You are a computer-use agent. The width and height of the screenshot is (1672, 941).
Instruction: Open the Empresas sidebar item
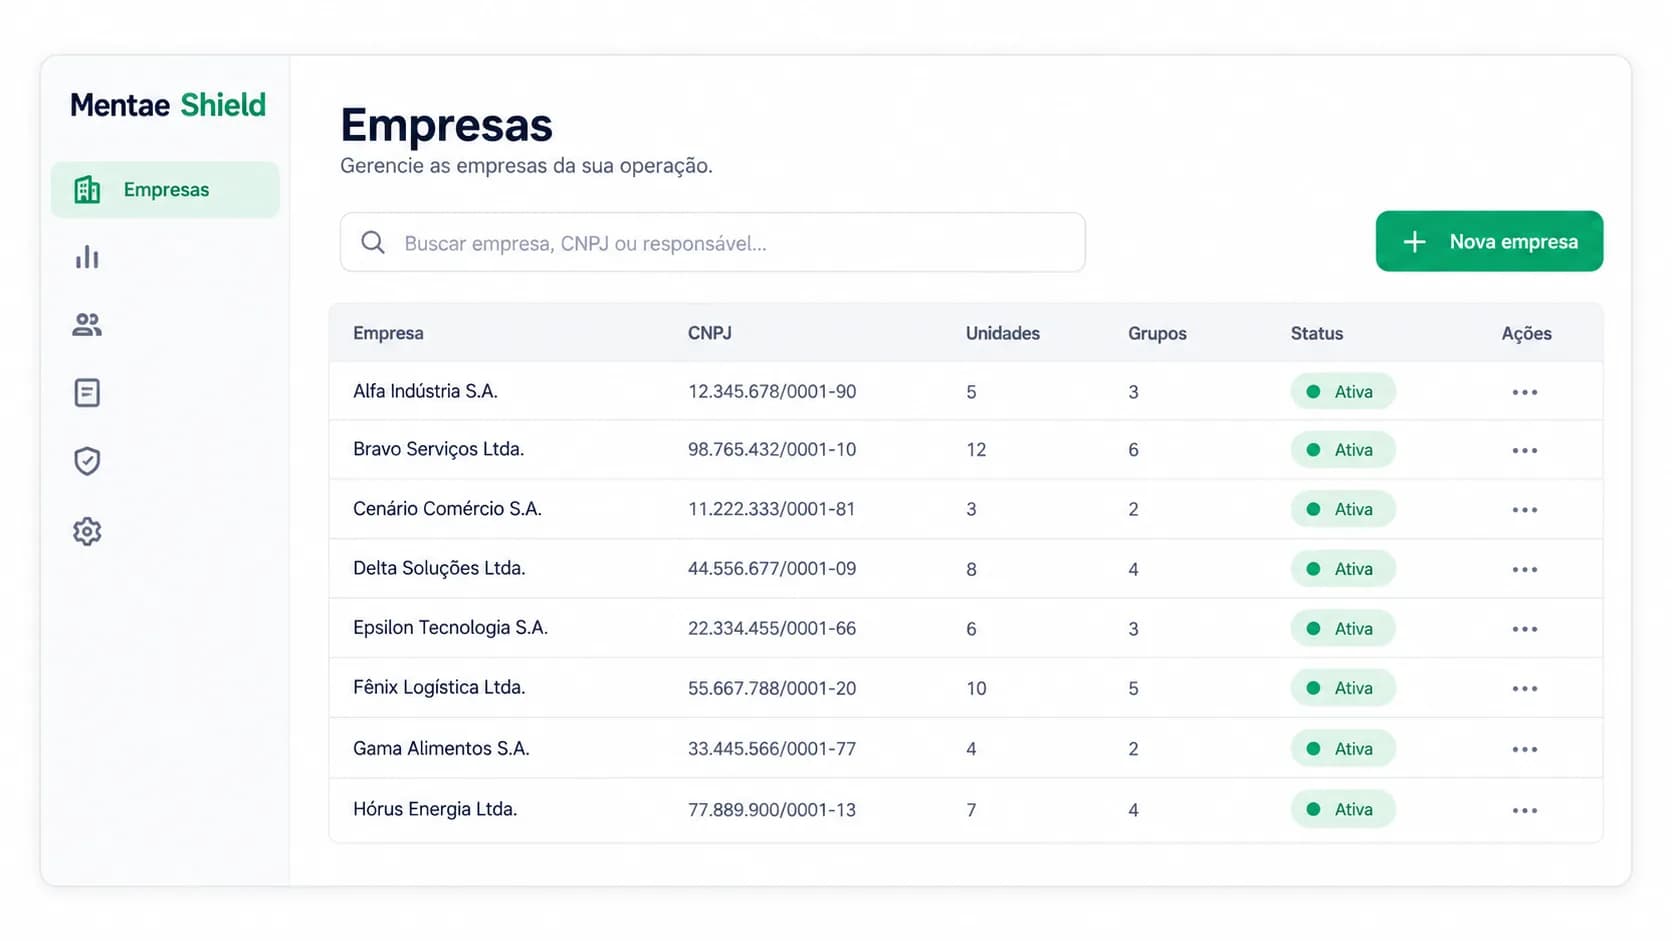pyautogui.click(x=165, y=190)
